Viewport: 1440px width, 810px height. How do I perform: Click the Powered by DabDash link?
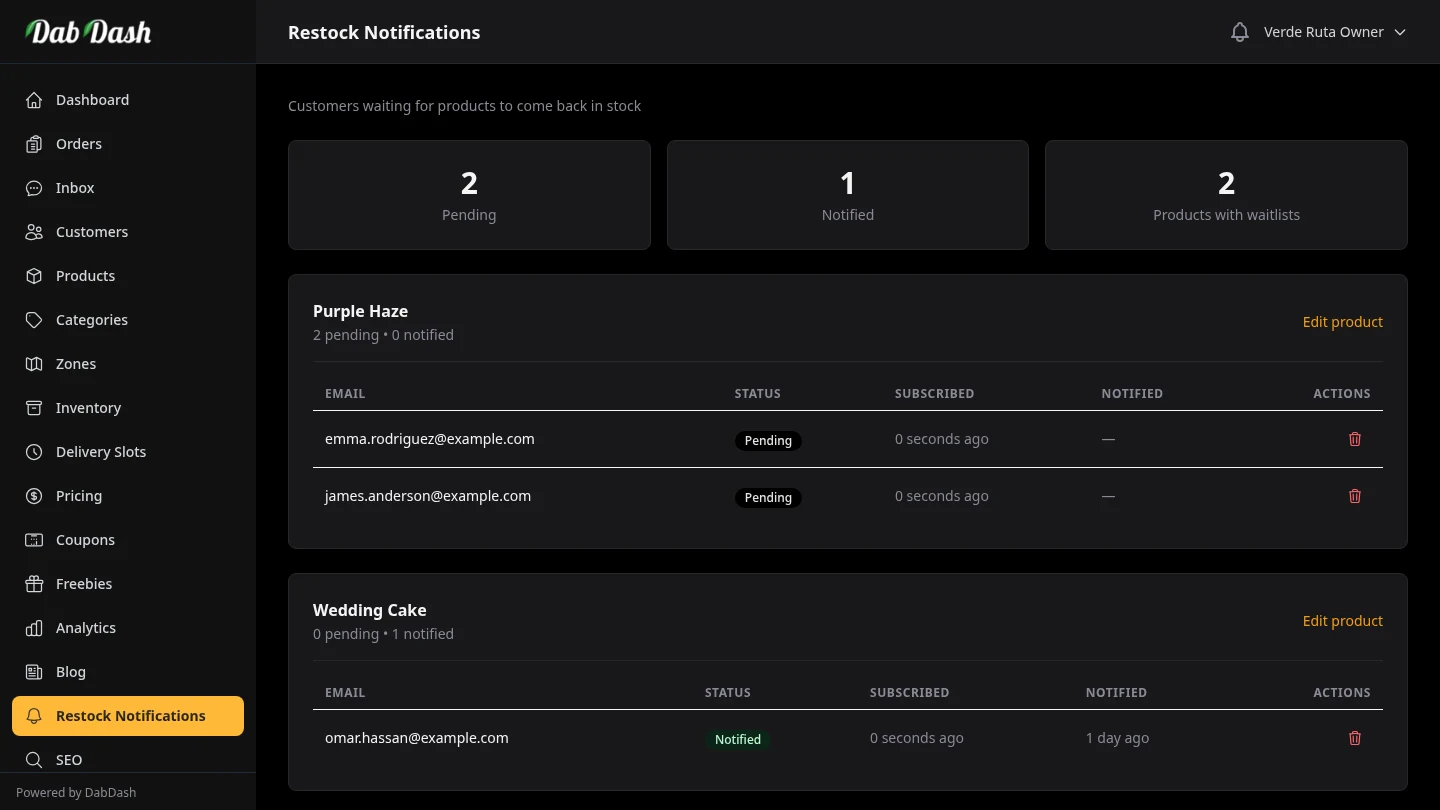click(x=76, y=792)
